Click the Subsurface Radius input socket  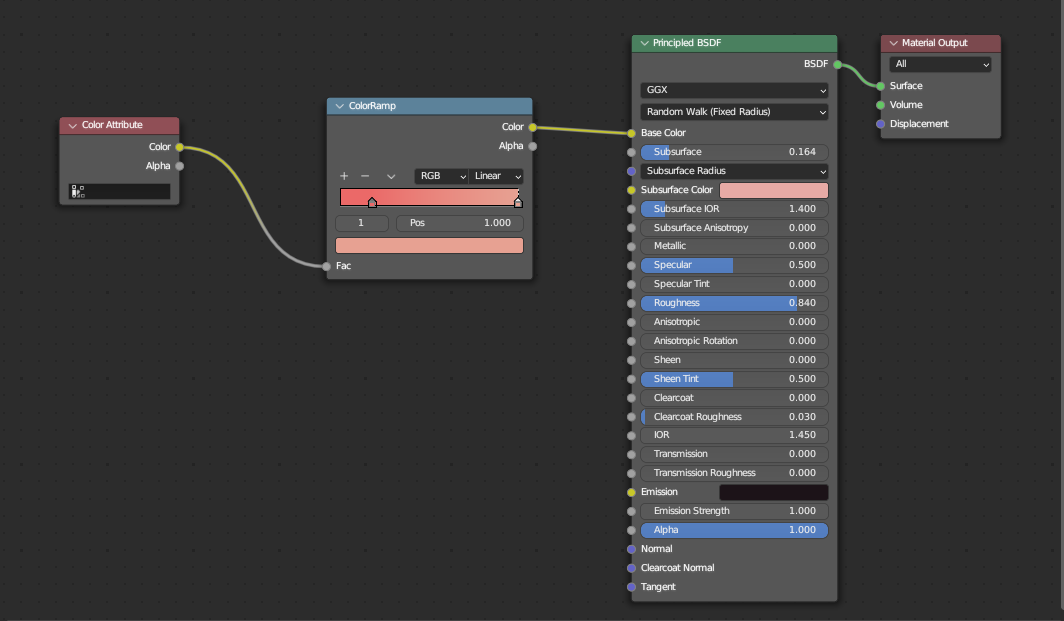tap(632, 171)
